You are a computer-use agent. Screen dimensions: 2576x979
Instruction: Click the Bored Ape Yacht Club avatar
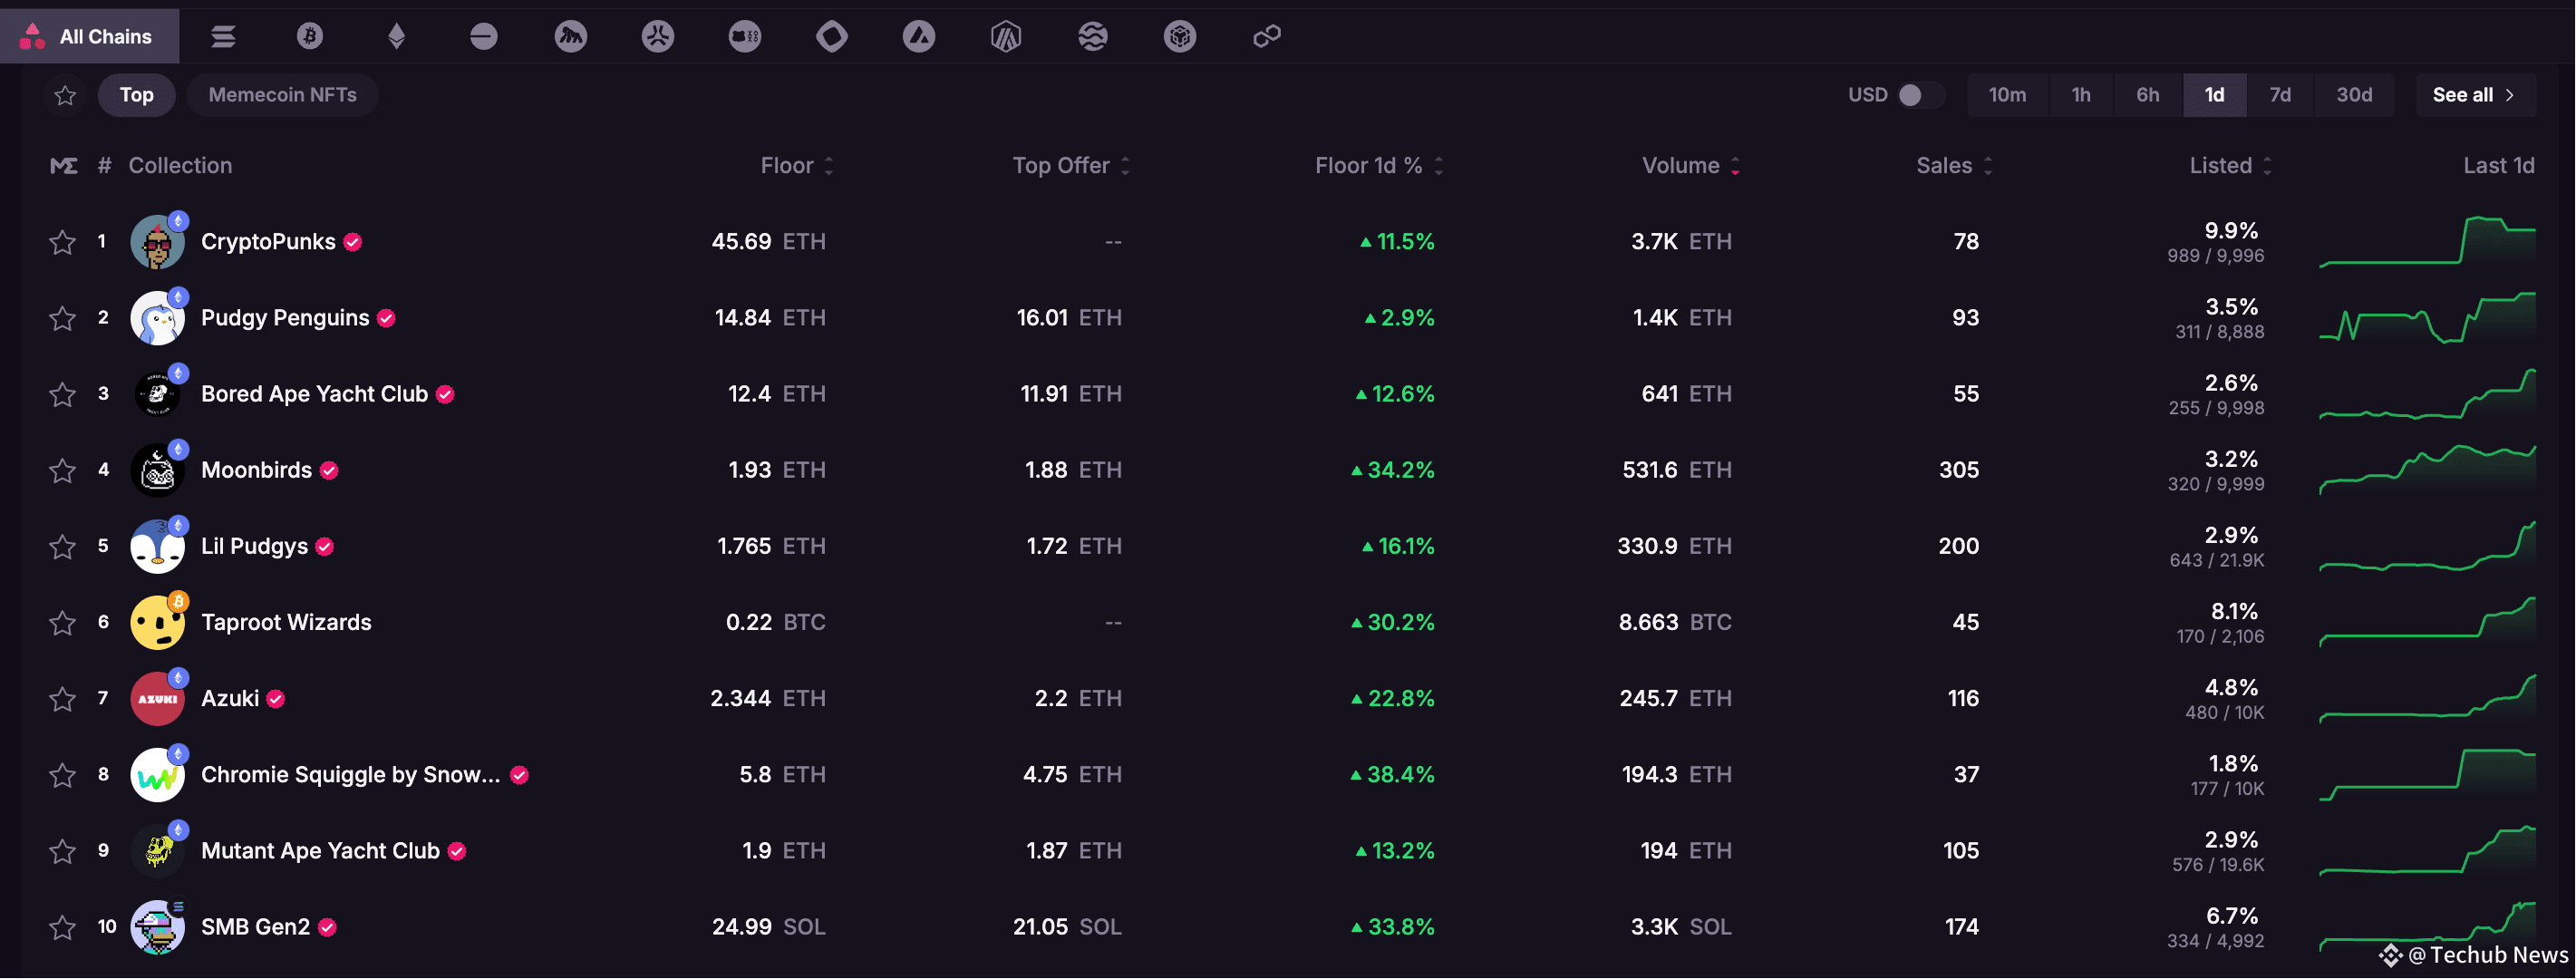(158, 395)
